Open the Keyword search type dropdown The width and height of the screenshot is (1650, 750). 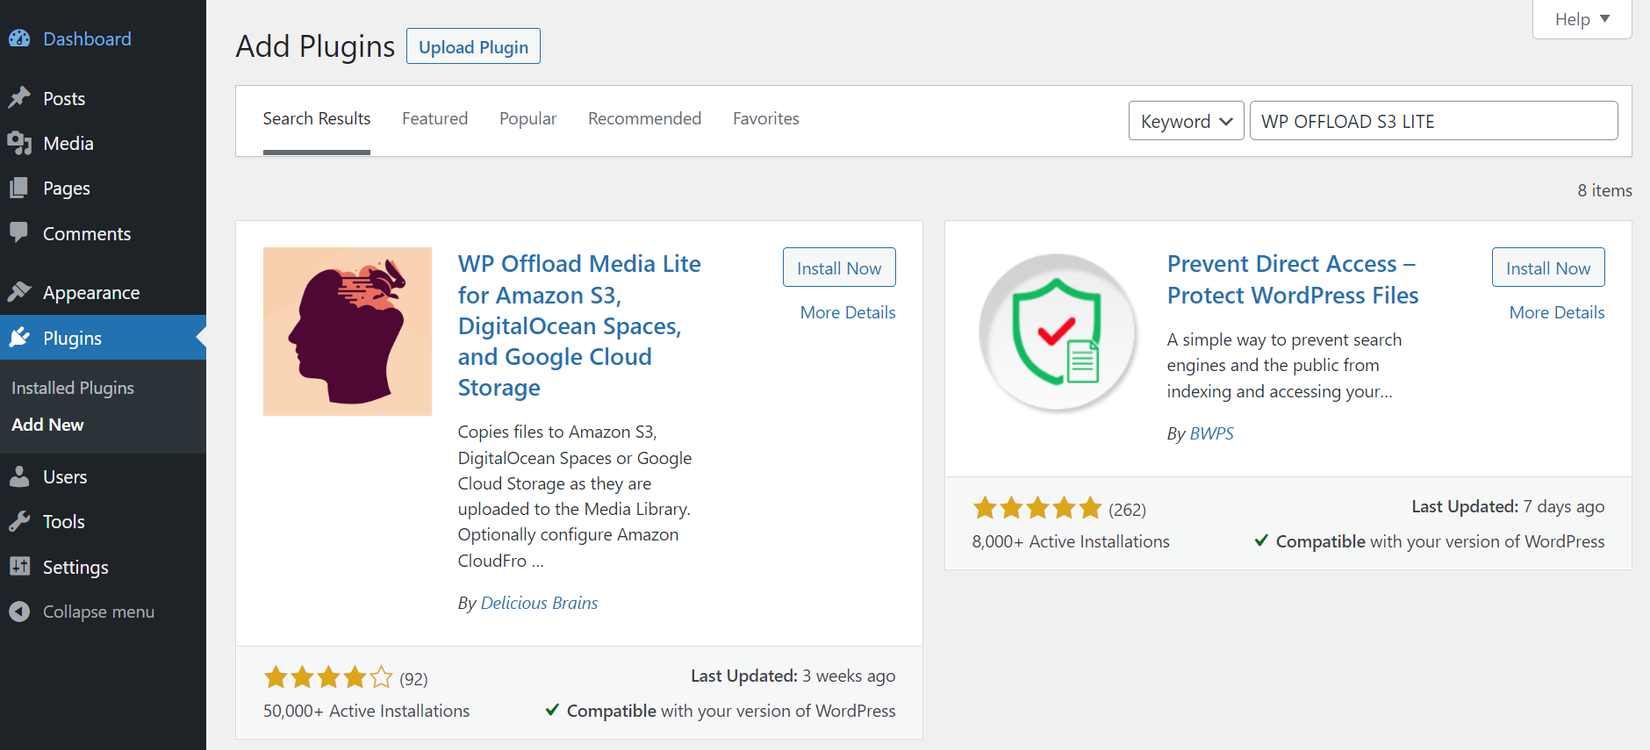1185,121
